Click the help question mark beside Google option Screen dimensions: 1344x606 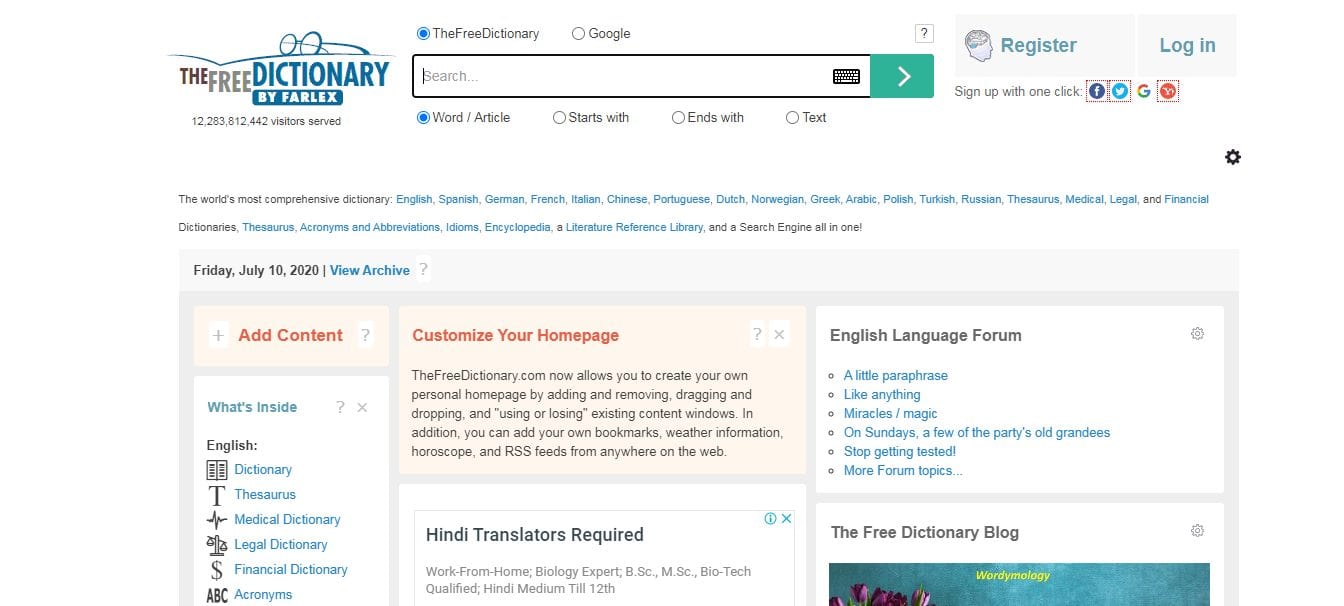click(924, 34)
